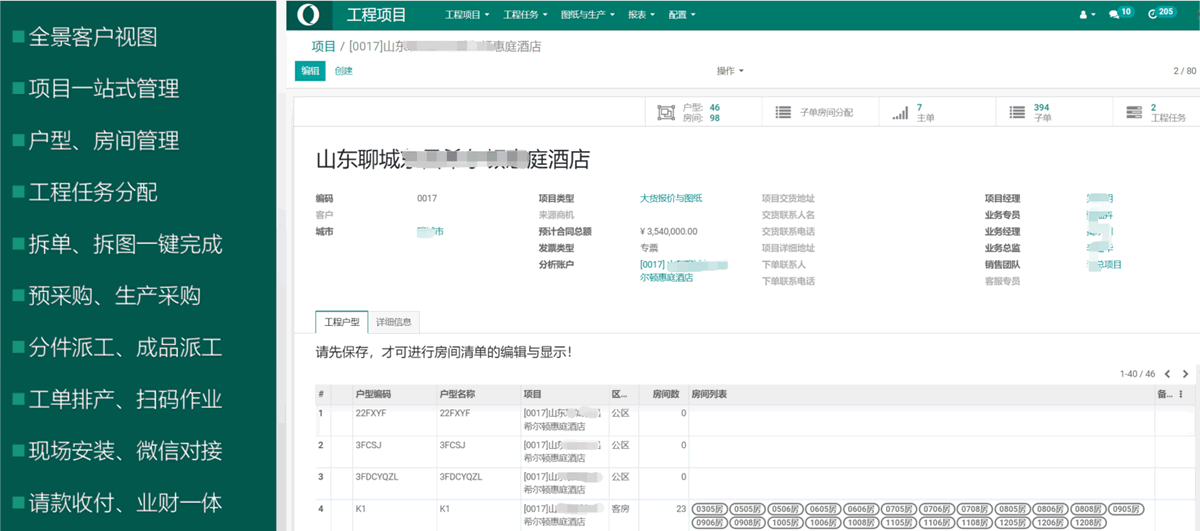Open the user account menu icon
The width and height of the screenshot is (1200, 531).
(x=1086, y=15)
